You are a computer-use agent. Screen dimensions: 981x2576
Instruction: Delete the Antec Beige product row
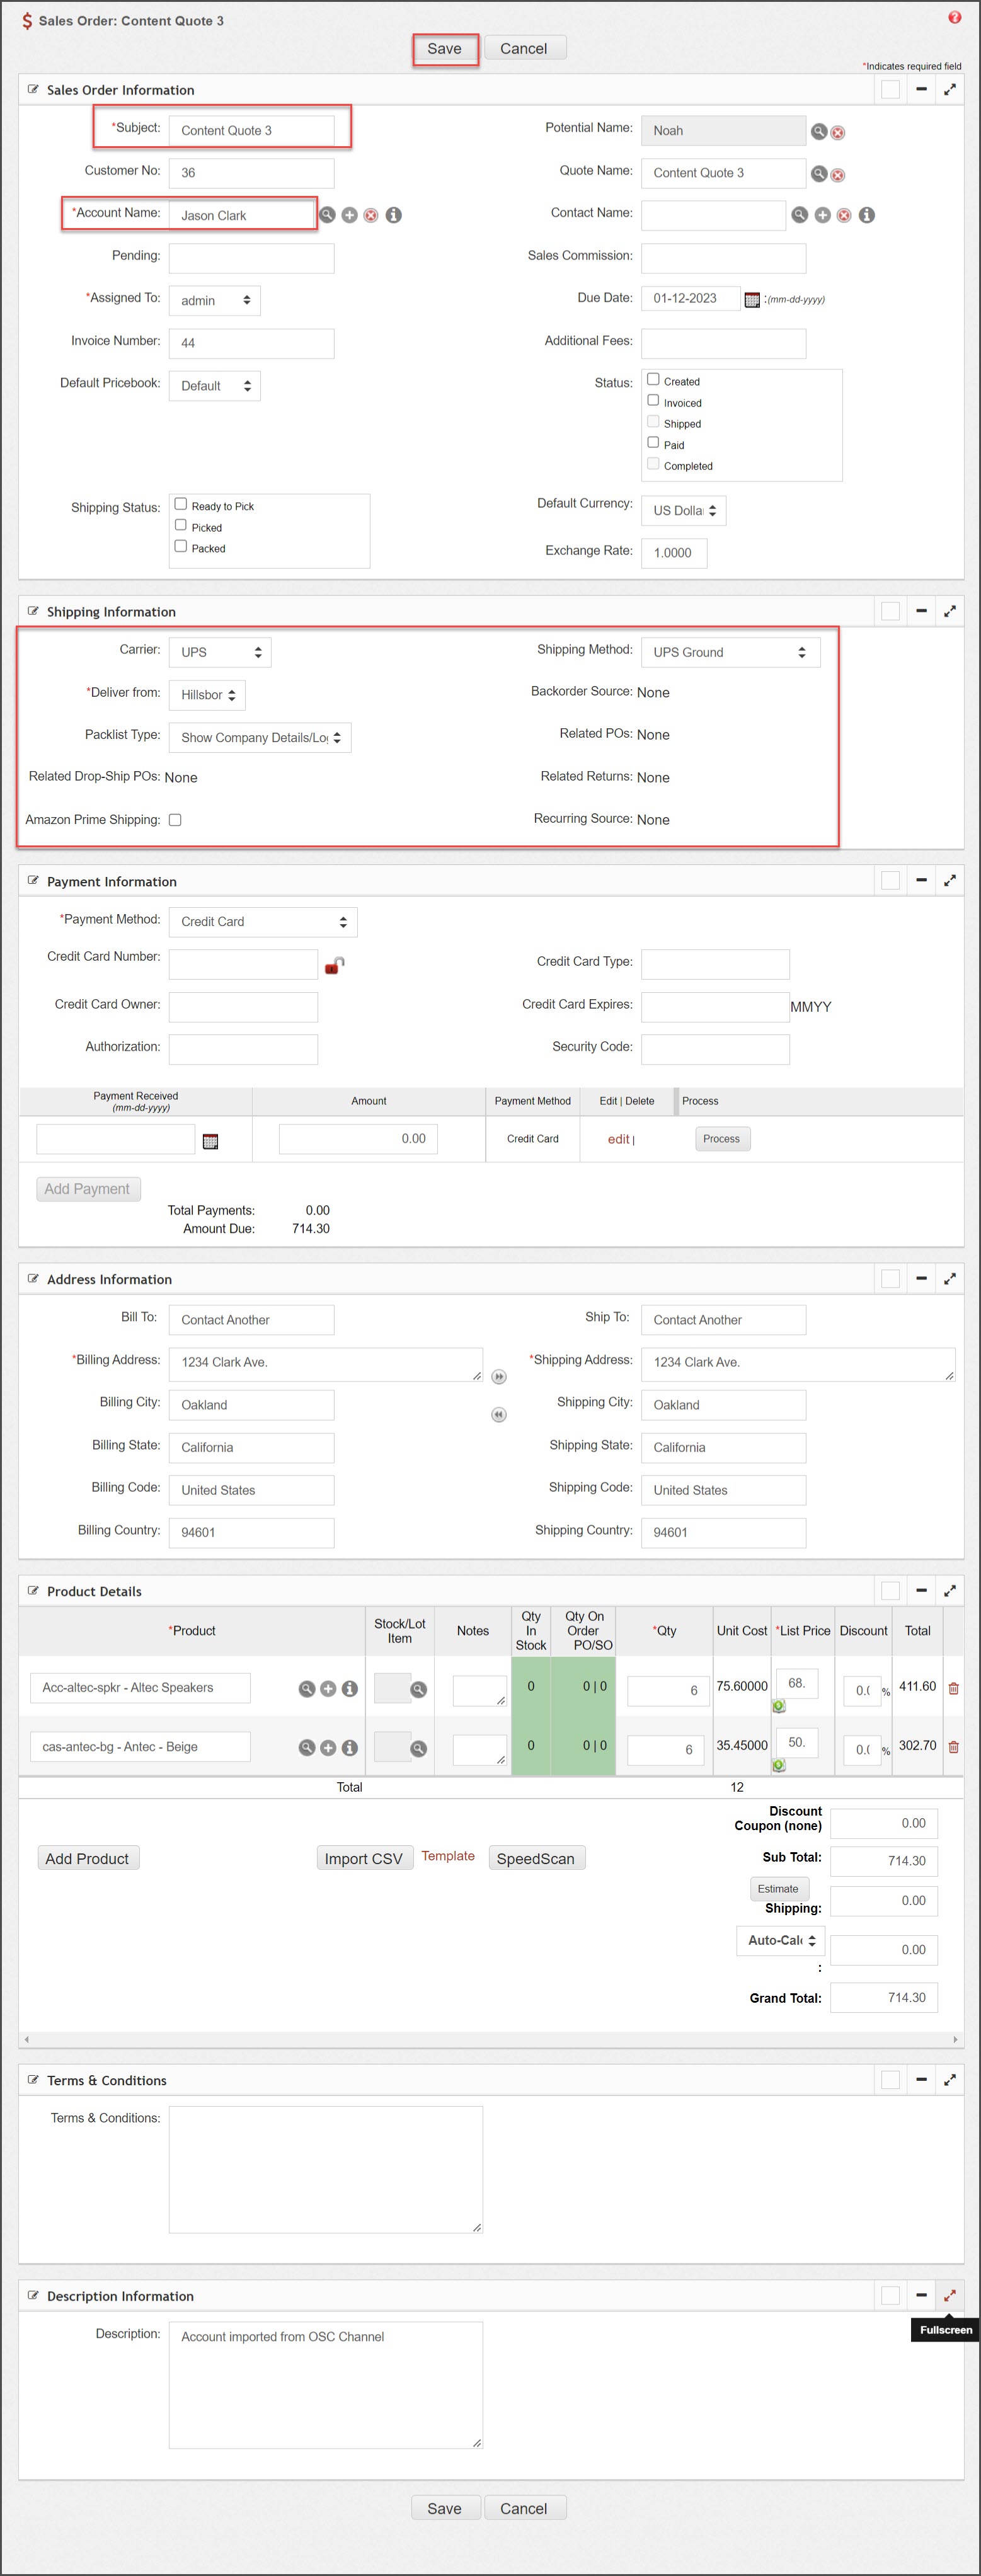click(x=953, y=1747)
